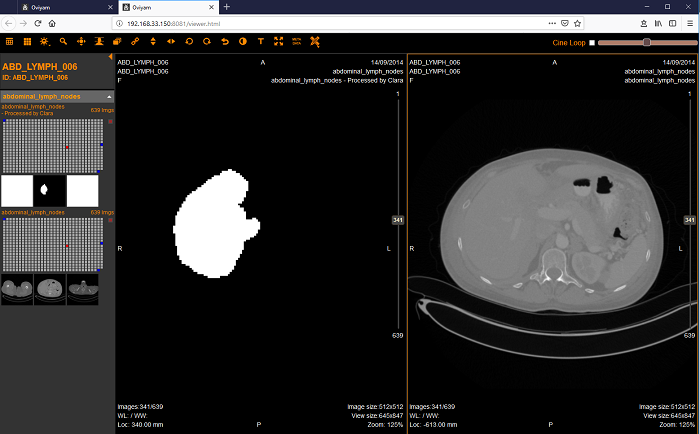Open the meta data viewer
This screenshot has height=434, width=700.
pyautogui.click(x=296, y=42)
